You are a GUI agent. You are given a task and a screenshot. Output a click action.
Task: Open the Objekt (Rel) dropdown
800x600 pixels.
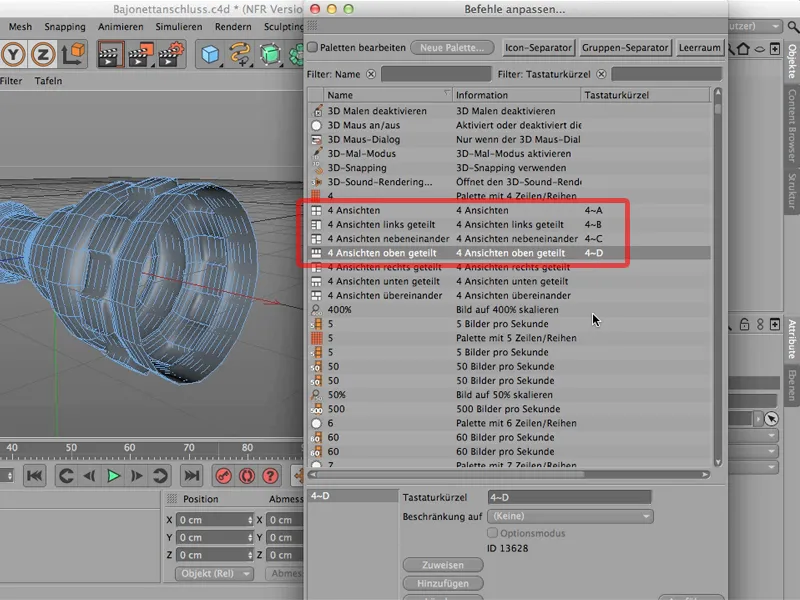point(214,573)
